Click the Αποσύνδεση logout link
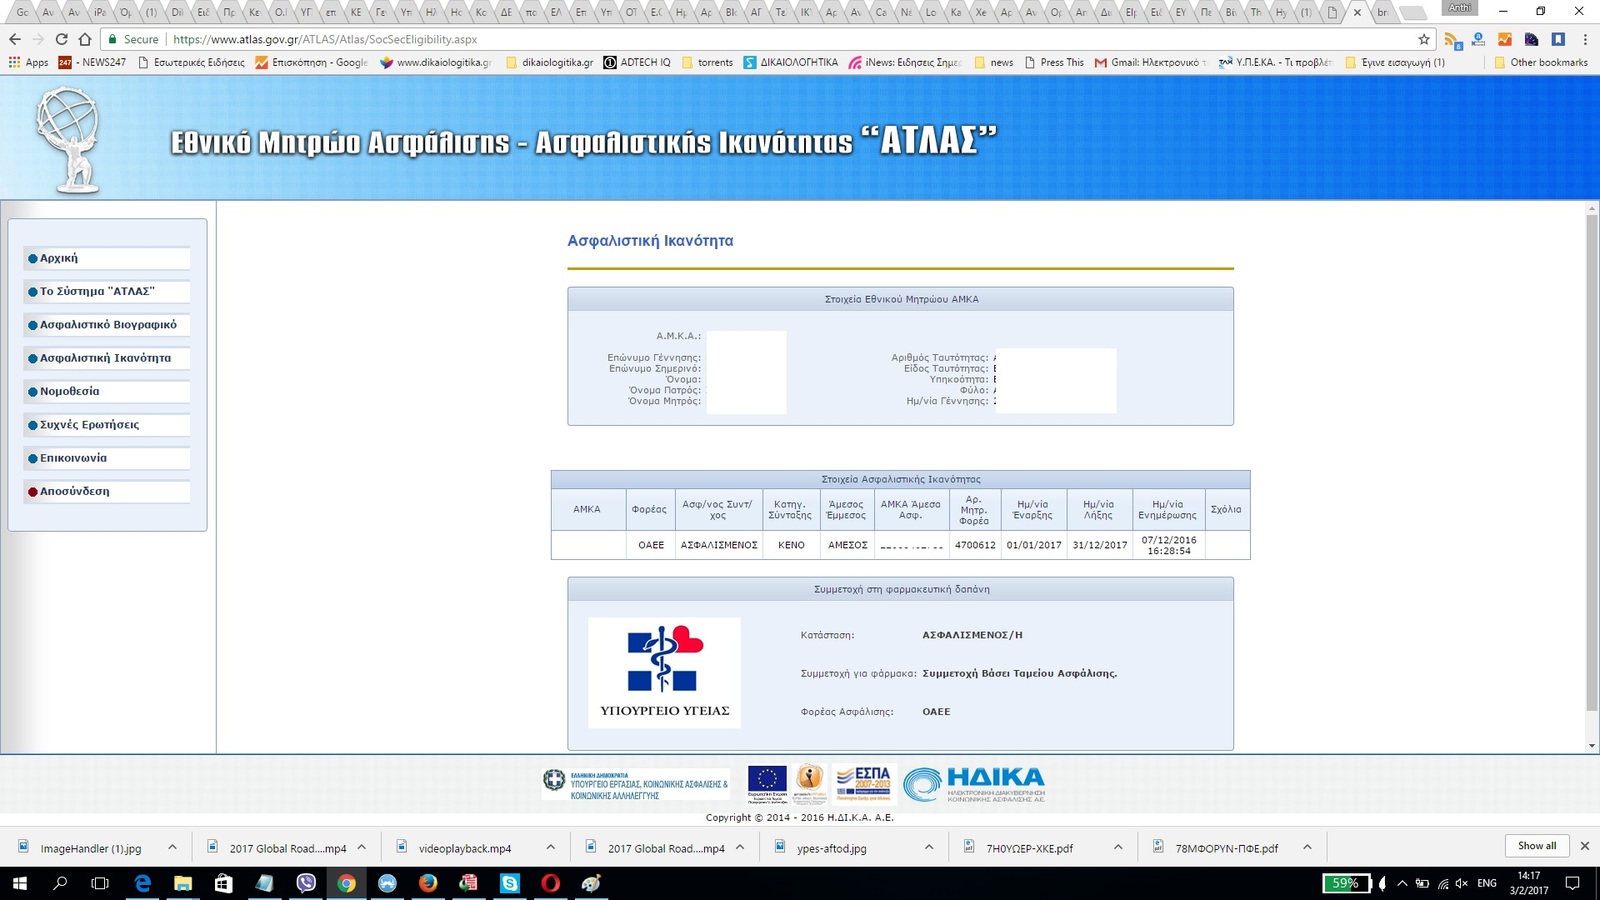 coord(75,491)
